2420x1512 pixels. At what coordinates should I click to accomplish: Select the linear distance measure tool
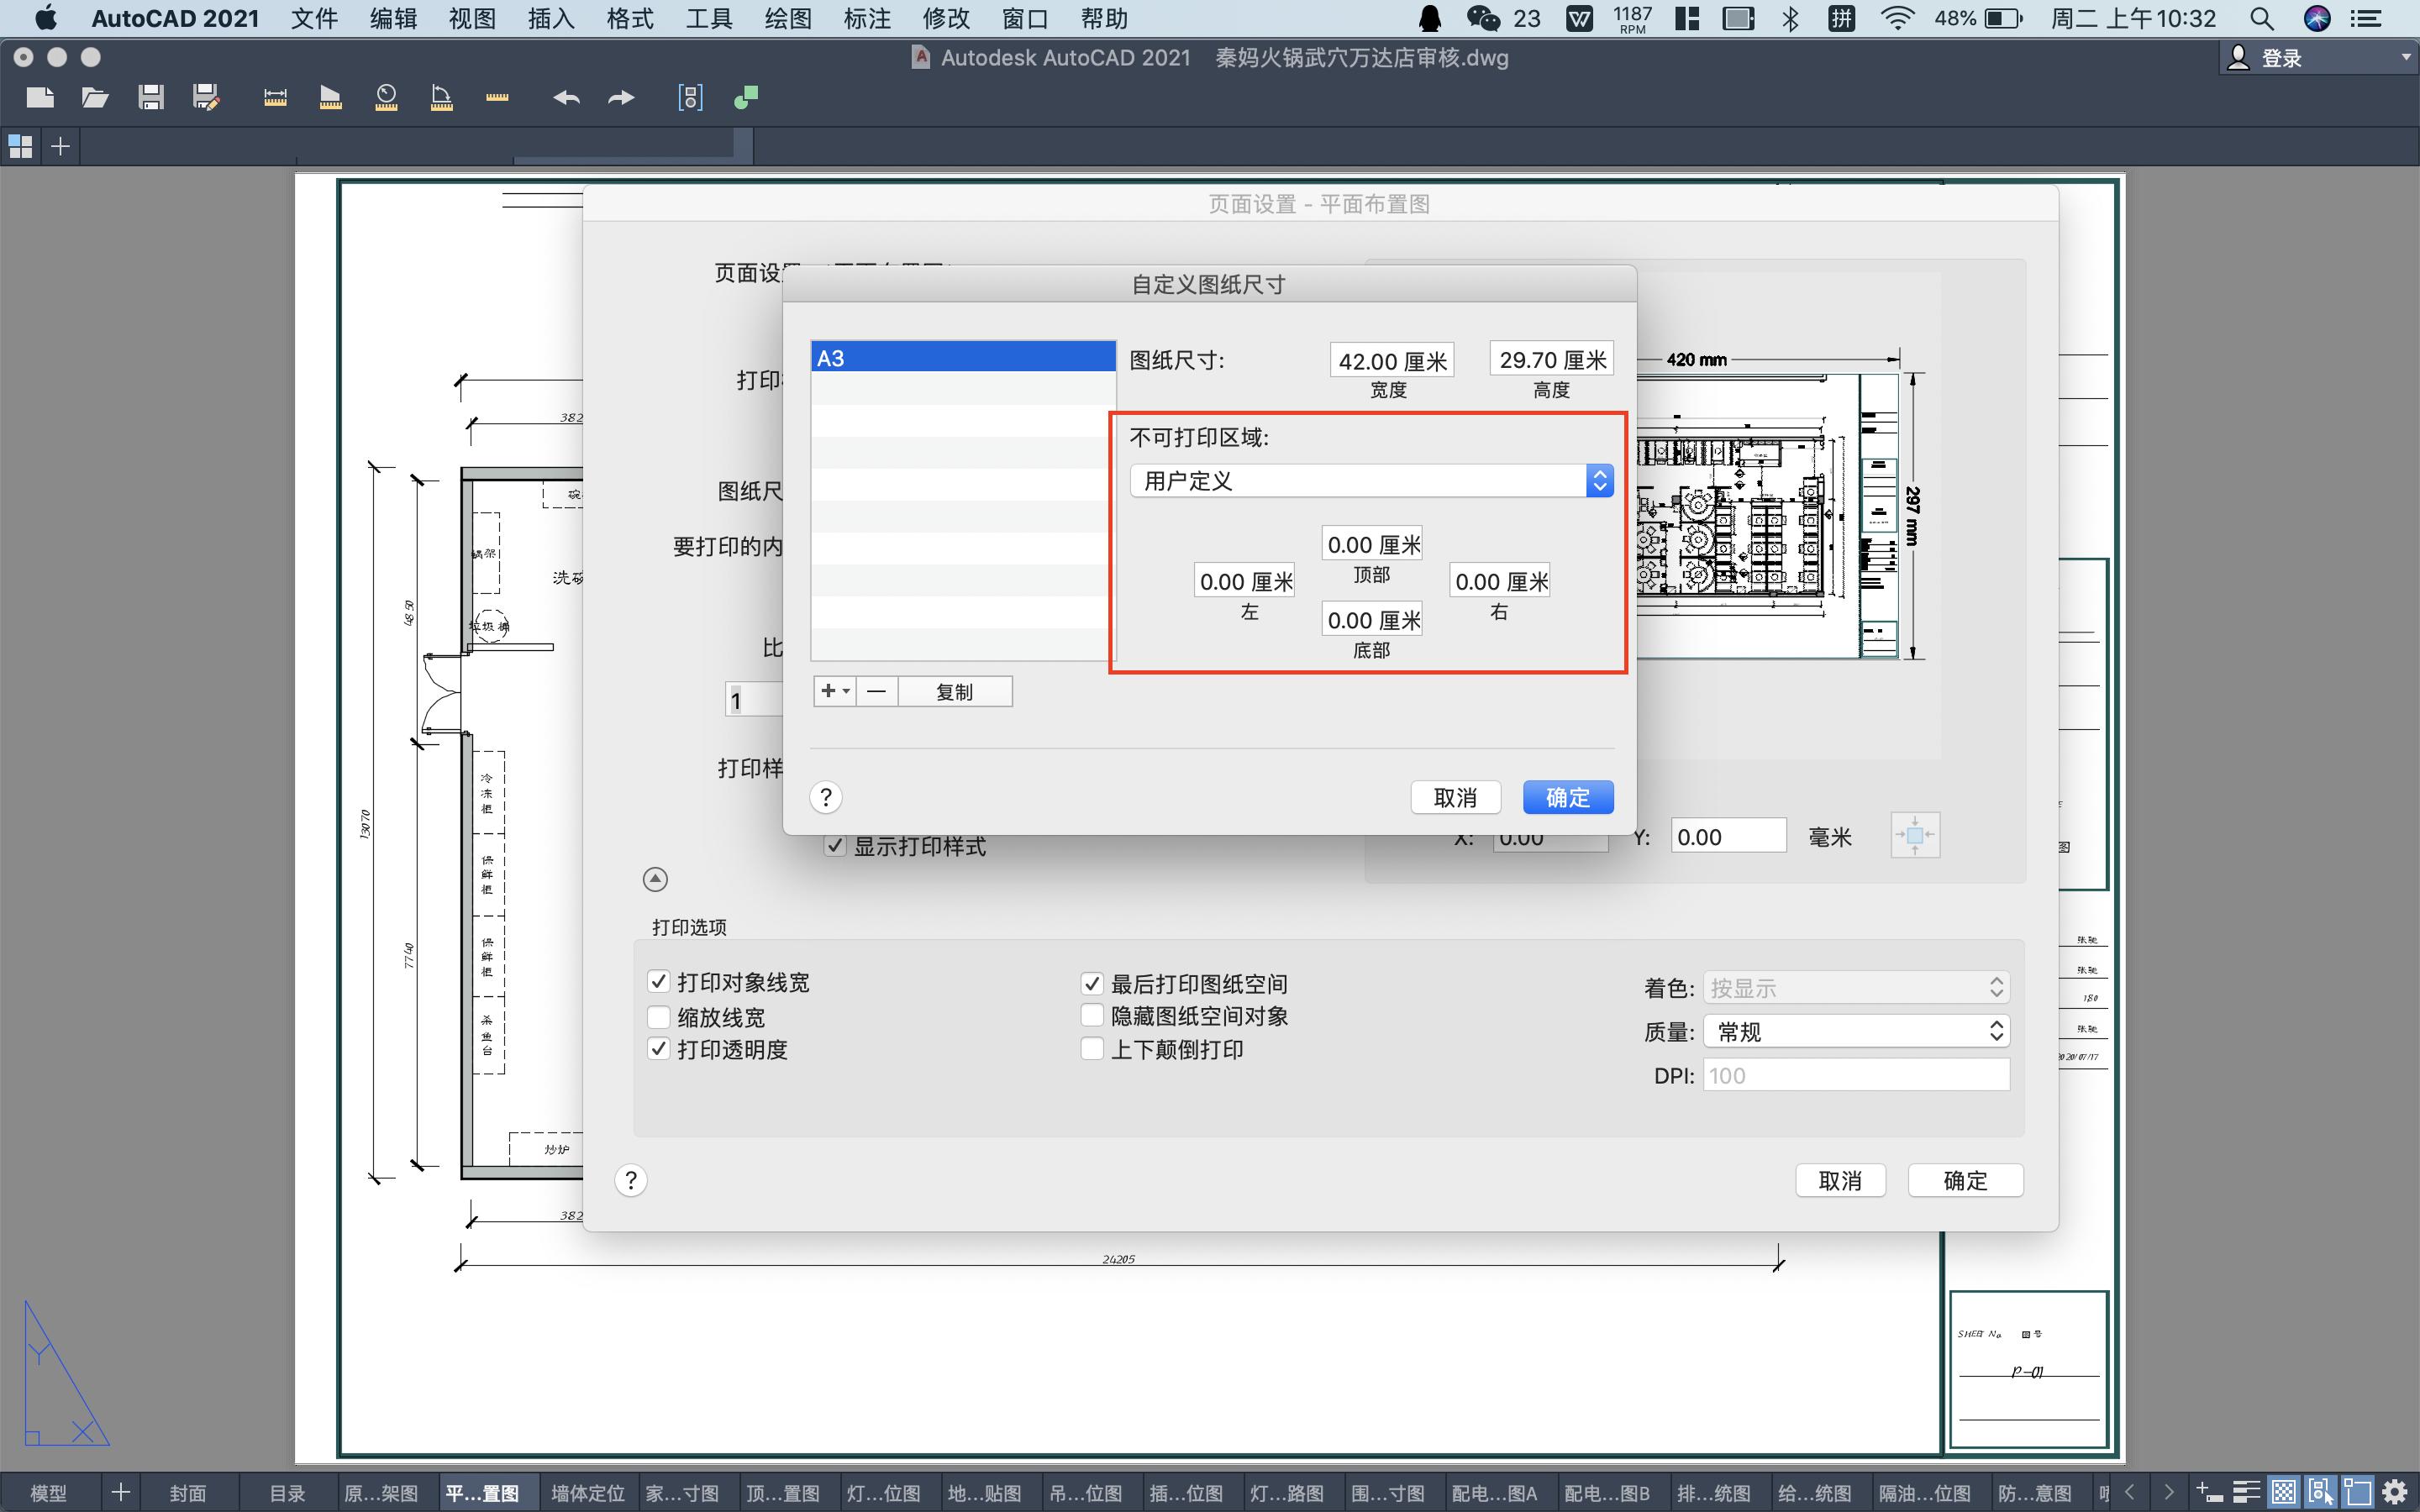coord(275,97)
